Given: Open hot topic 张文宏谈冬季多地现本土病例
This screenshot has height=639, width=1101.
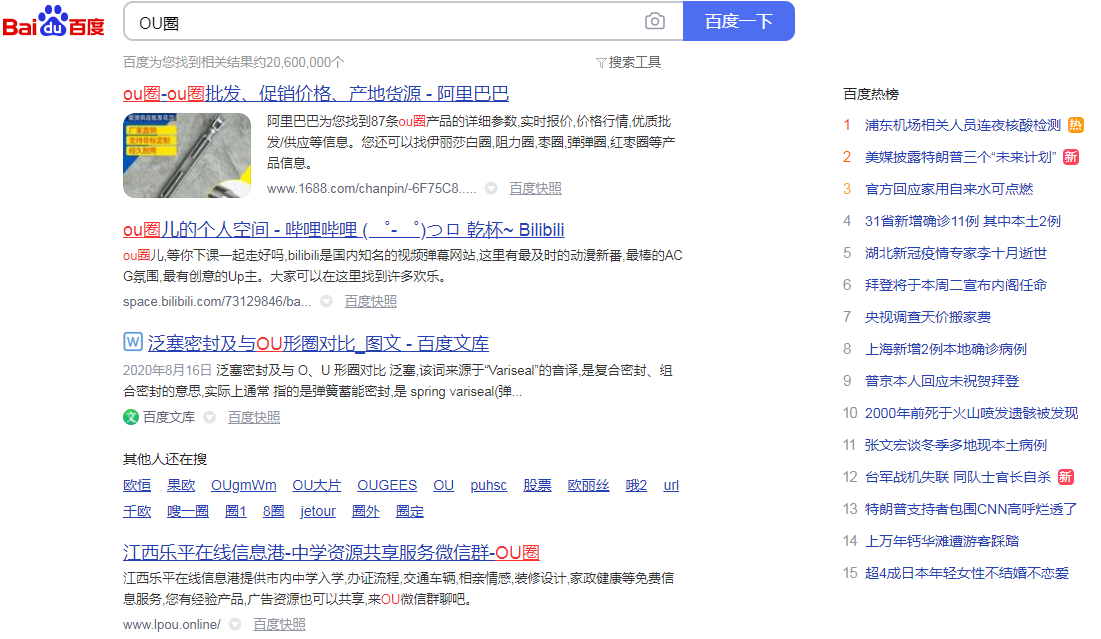Looking at the screenshot, I should pos(956,445).
